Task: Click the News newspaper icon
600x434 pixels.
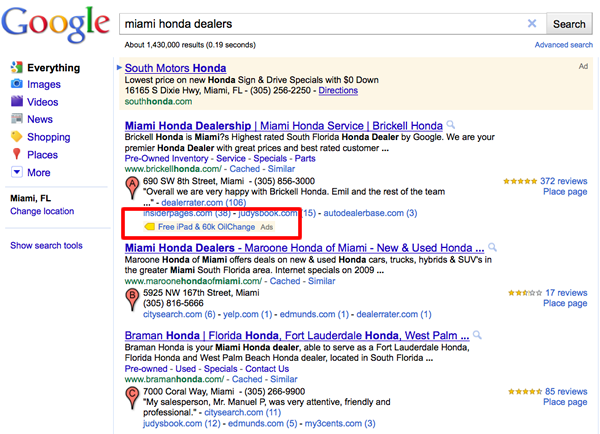Action: pyautogui.click(x=16, y=119)
